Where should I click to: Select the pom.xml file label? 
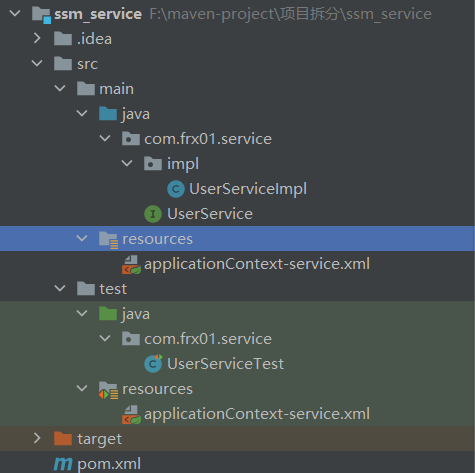109,464
